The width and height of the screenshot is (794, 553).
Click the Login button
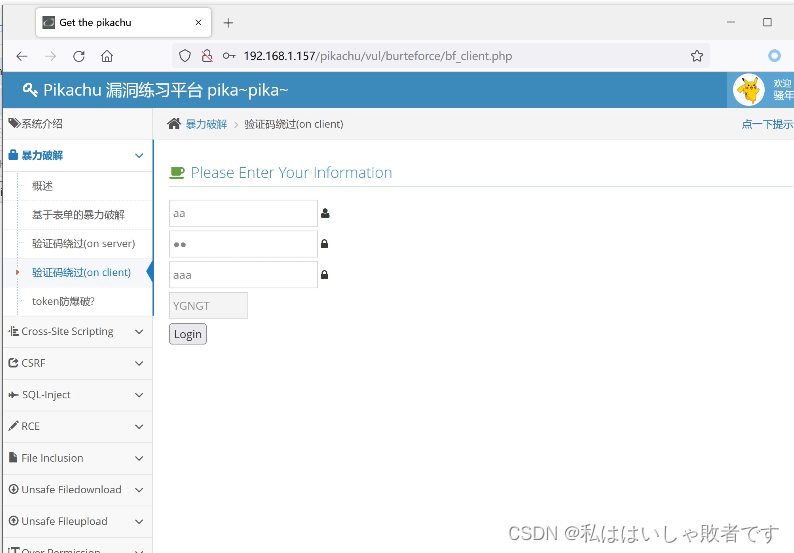click(188, 334)
